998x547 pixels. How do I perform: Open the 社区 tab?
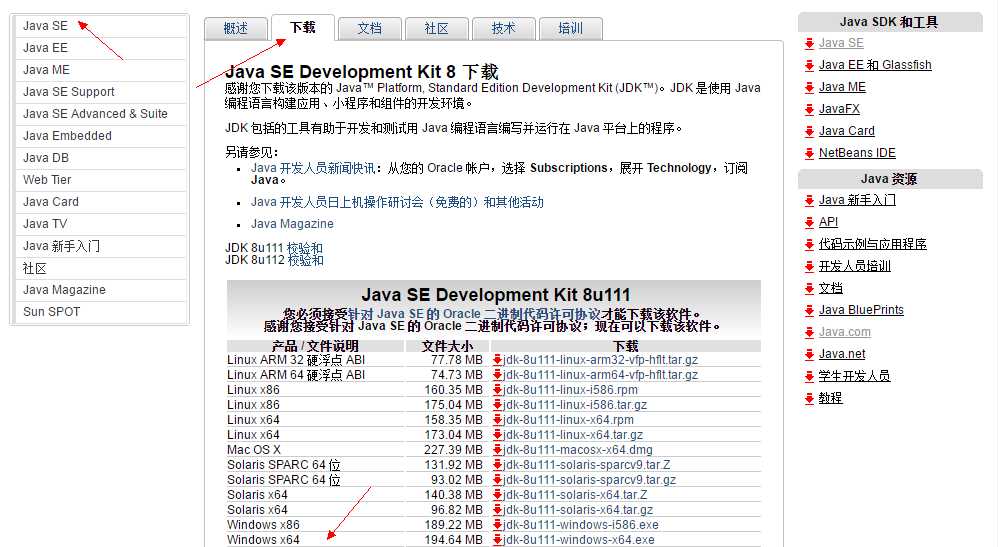point(437,29)
